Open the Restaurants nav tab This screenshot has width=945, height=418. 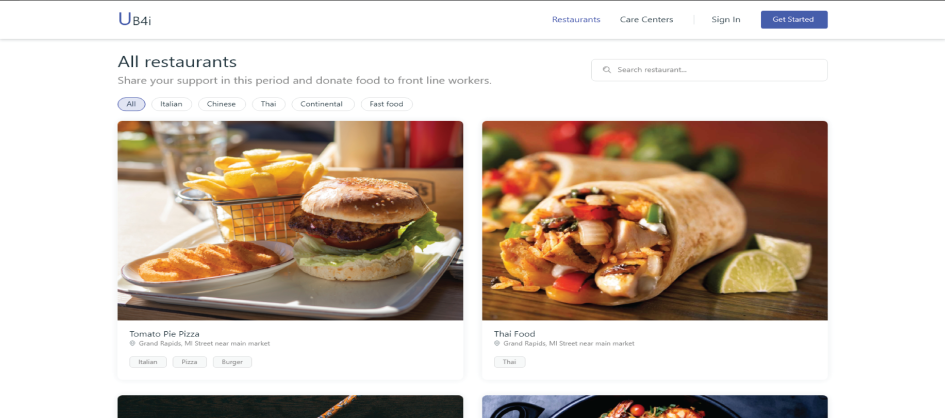tap(576, 19)
